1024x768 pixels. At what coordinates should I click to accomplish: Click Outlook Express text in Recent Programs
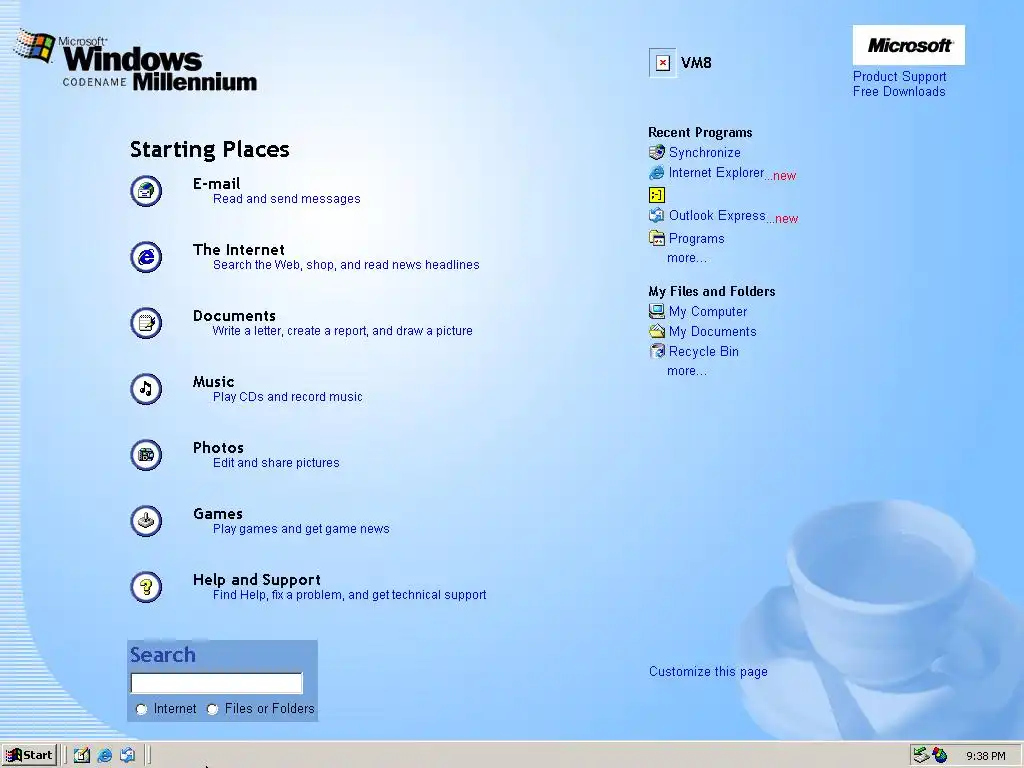tap(717, 215)
